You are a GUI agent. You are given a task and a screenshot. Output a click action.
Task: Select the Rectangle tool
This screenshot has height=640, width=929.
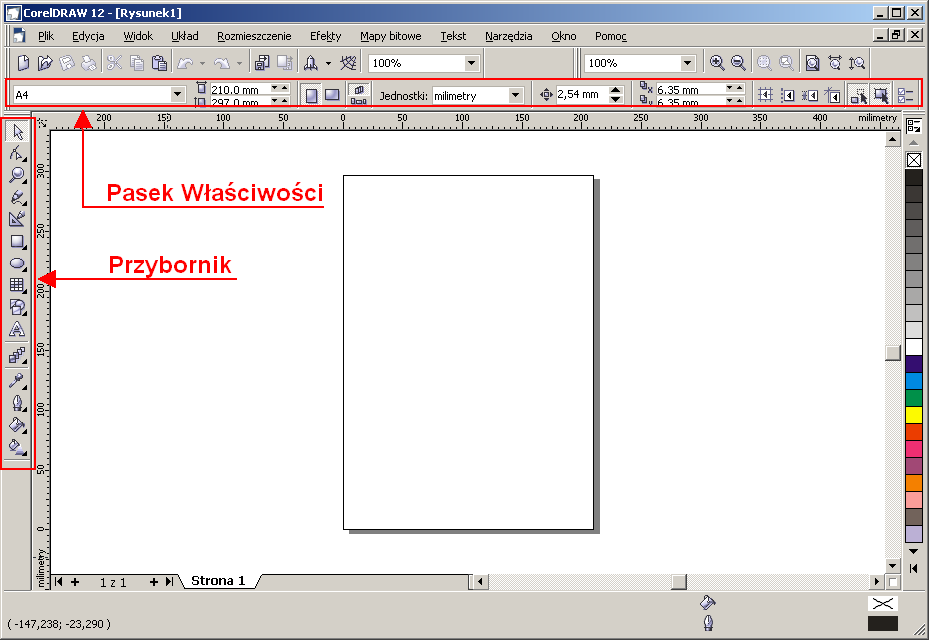pos(17,241)
